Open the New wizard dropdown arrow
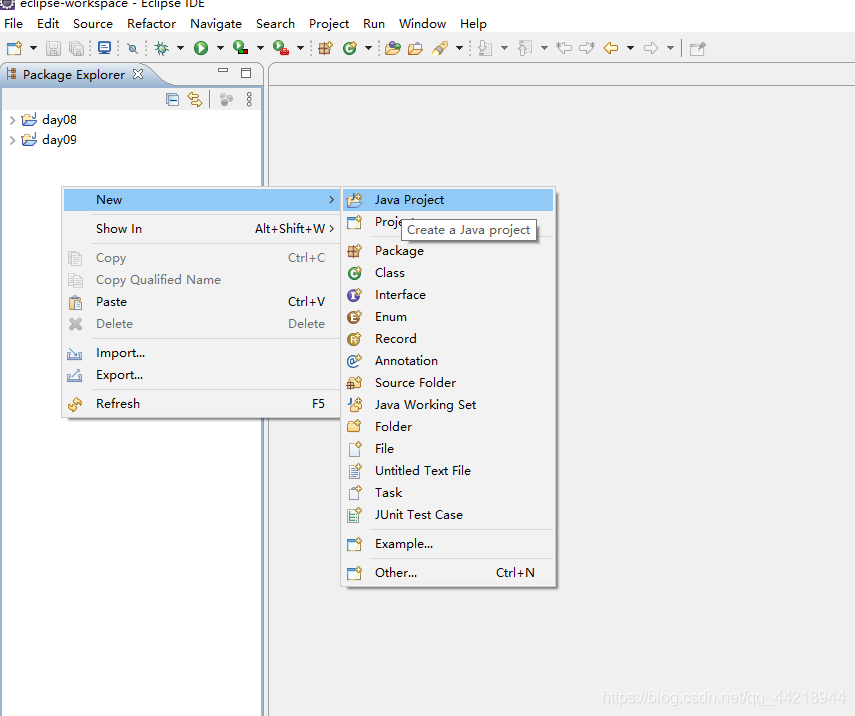Viewport: 855px width, 716px height. click(x=33, y=49)
